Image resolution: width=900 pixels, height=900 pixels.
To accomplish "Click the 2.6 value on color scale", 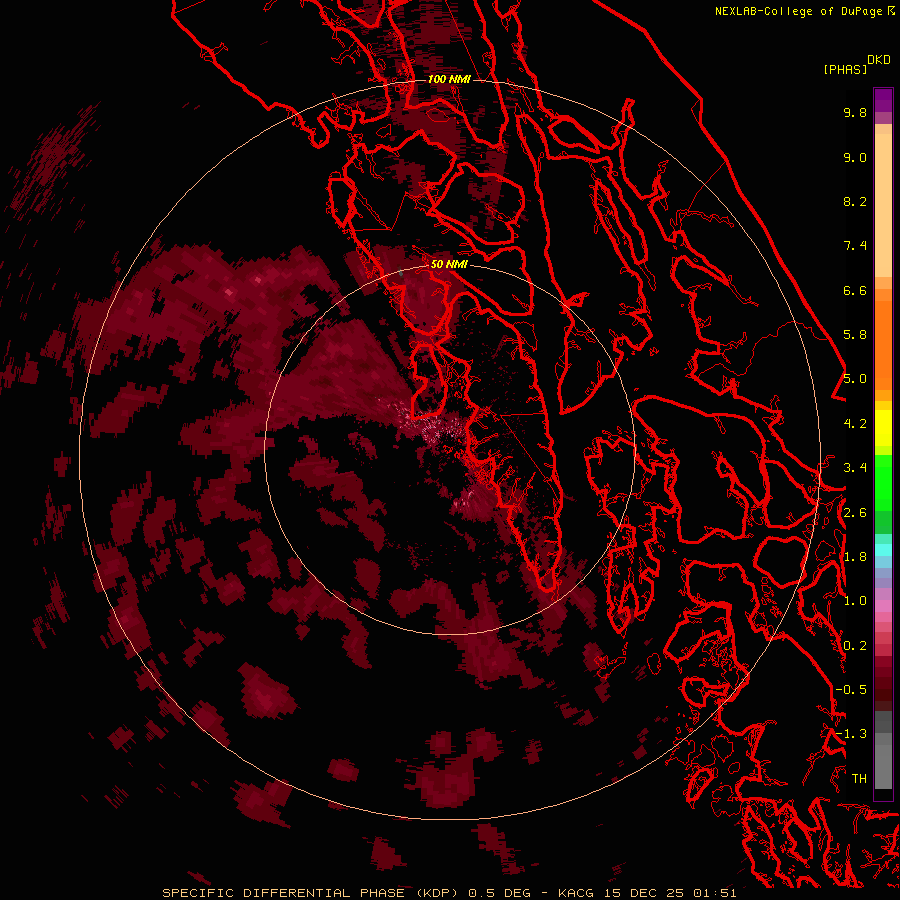I will 855,513.
